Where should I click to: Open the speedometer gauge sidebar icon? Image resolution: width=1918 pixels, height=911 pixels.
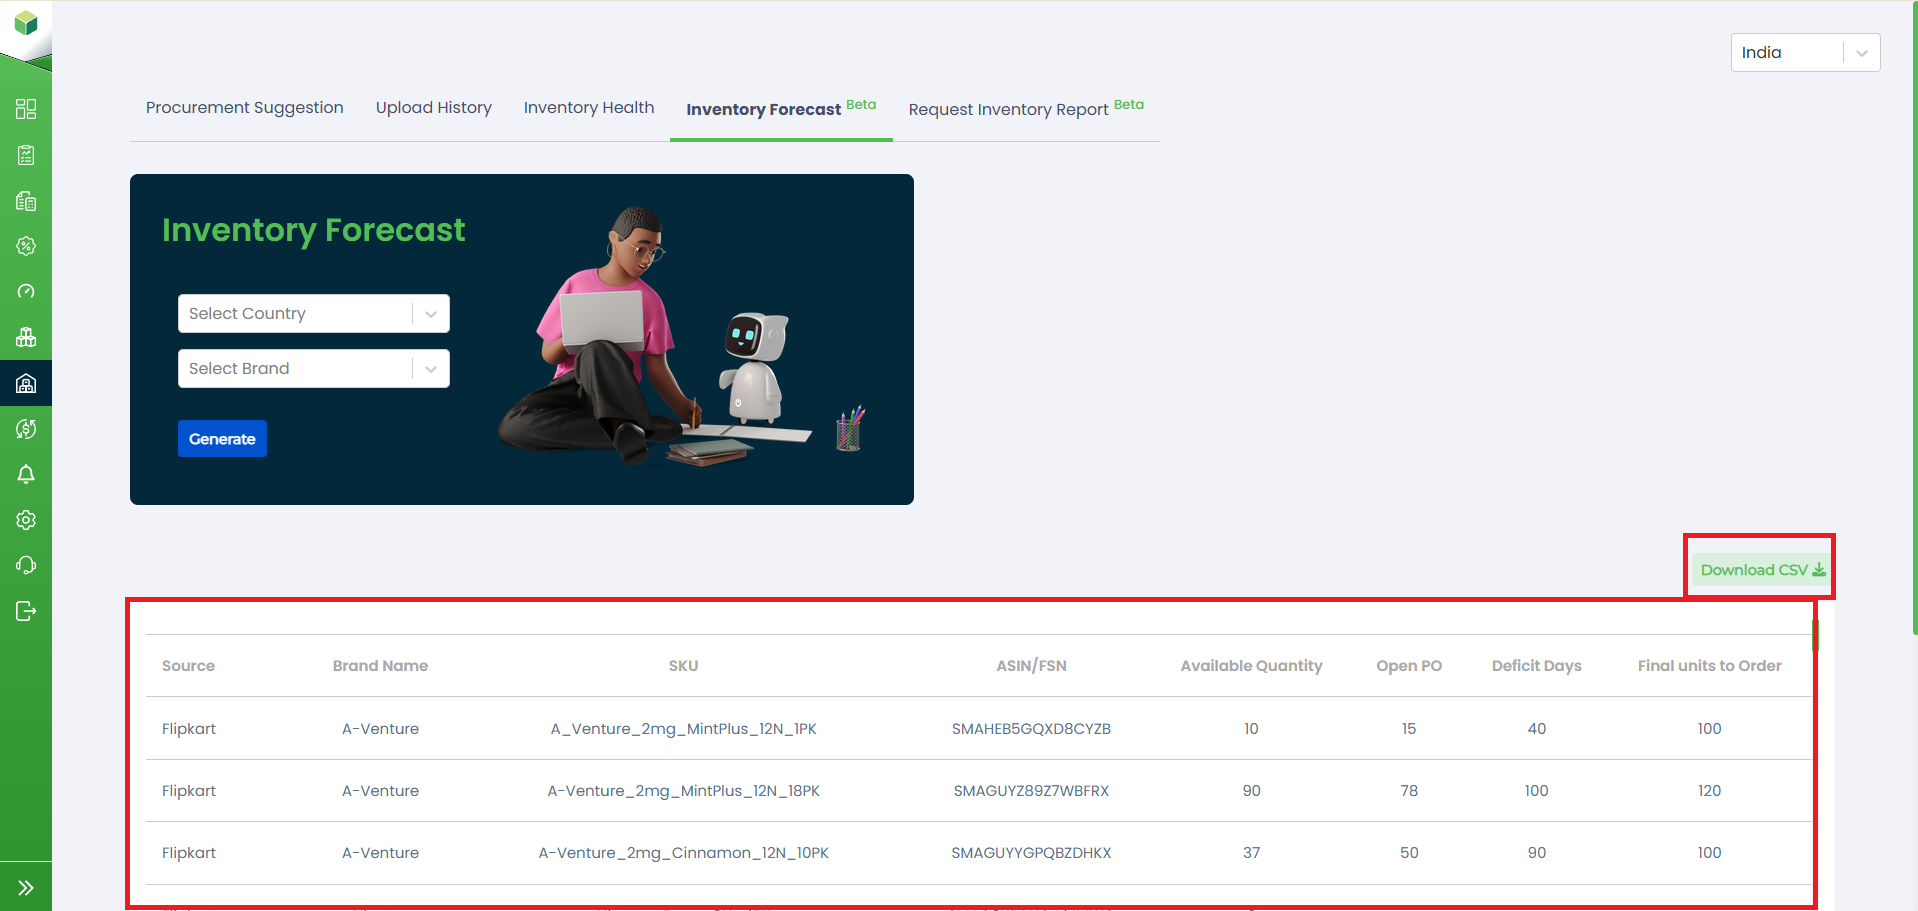point(26,291)
